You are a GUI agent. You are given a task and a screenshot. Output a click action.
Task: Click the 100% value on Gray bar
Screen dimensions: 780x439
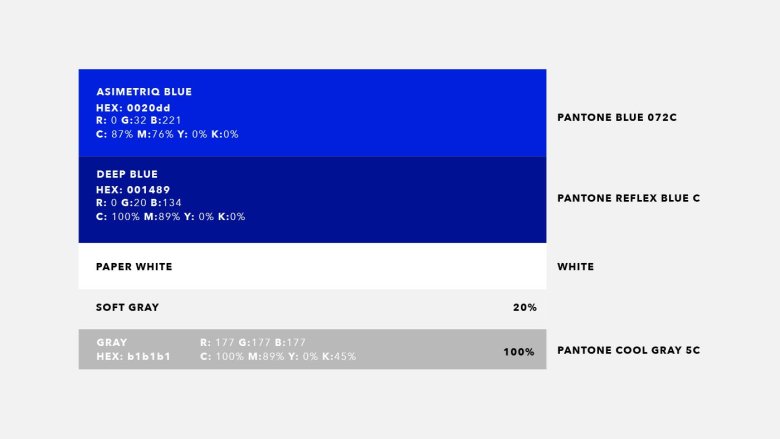click(519, 352)
